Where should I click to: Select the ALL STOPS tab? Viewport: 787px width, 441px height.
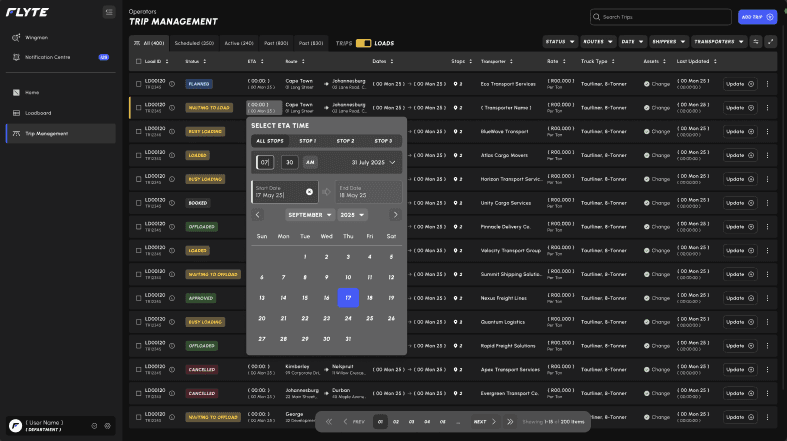[x=270, y=141]
